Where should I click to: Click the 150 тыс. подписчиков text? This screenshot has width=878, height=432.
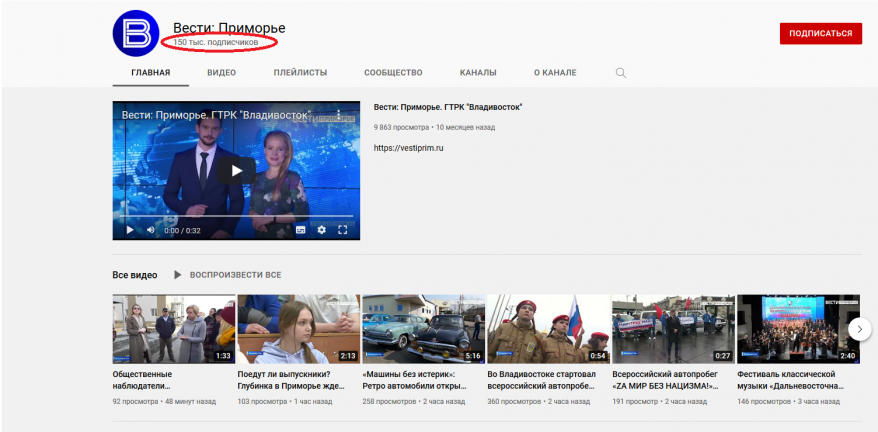click(x=216, y=42)
